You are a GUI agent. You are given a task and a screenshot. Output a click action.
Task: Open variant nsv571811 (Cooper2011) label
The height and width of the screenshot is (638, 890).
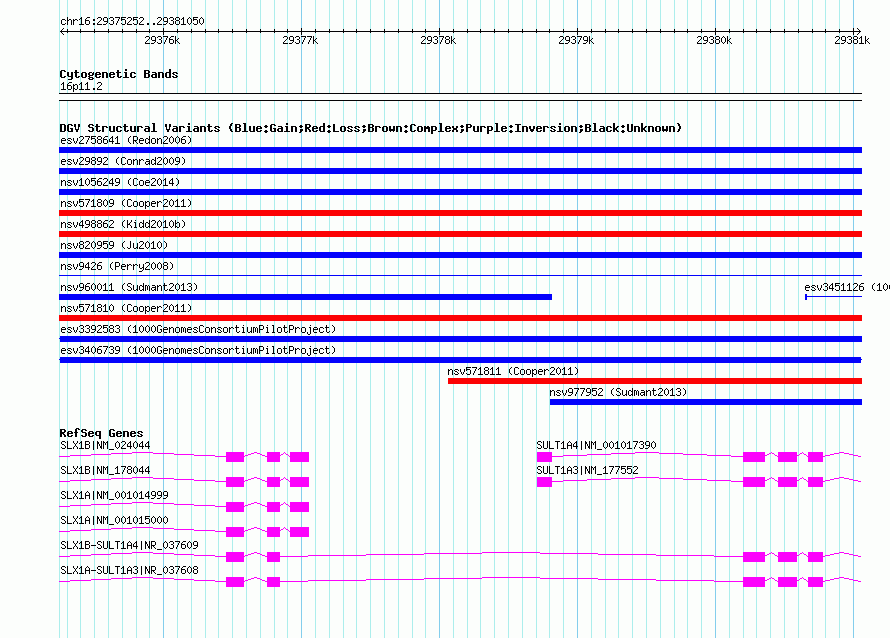[x=513, y=371]
